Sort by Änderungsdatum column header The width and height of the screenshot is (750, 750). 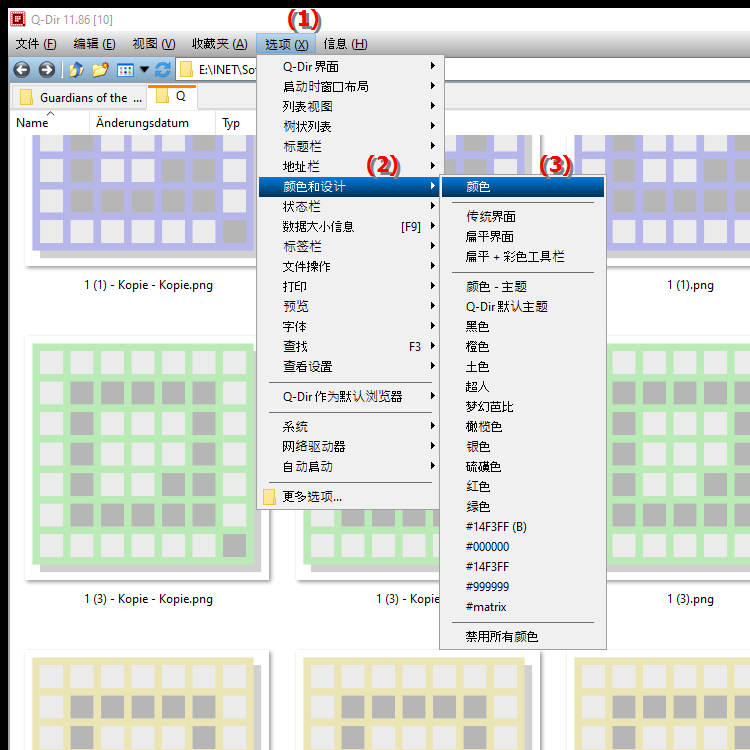[x=152, y=123]
